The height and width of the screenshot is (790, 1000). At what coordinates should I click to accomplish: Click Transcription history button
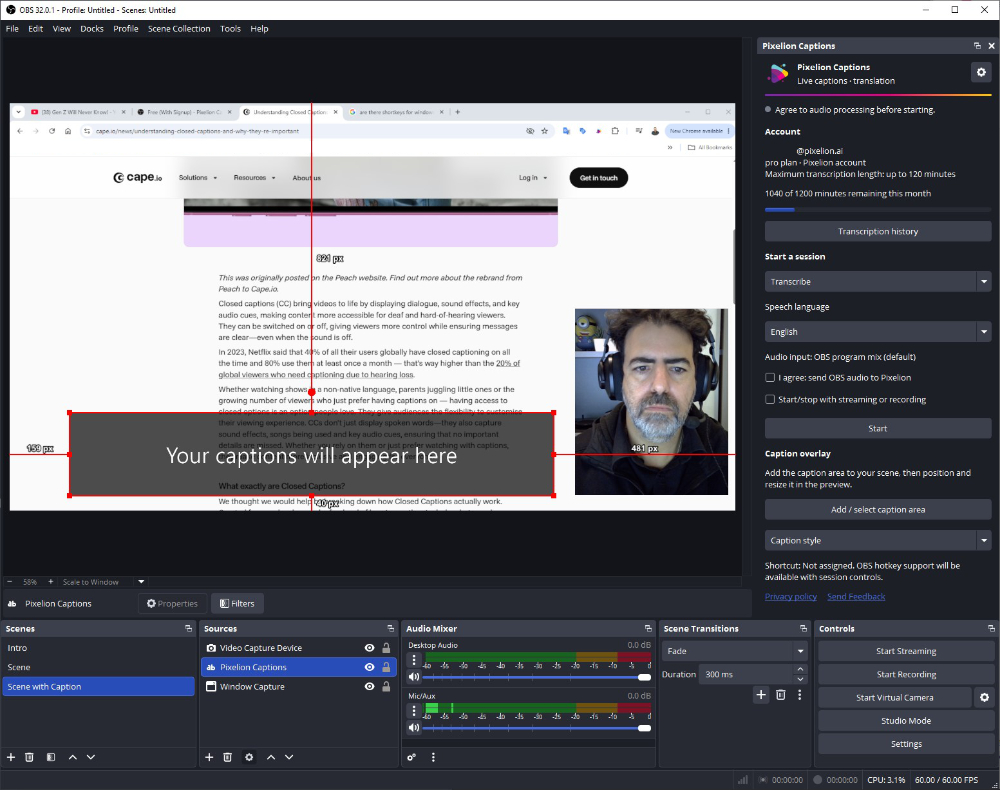(x=878, y=231)
